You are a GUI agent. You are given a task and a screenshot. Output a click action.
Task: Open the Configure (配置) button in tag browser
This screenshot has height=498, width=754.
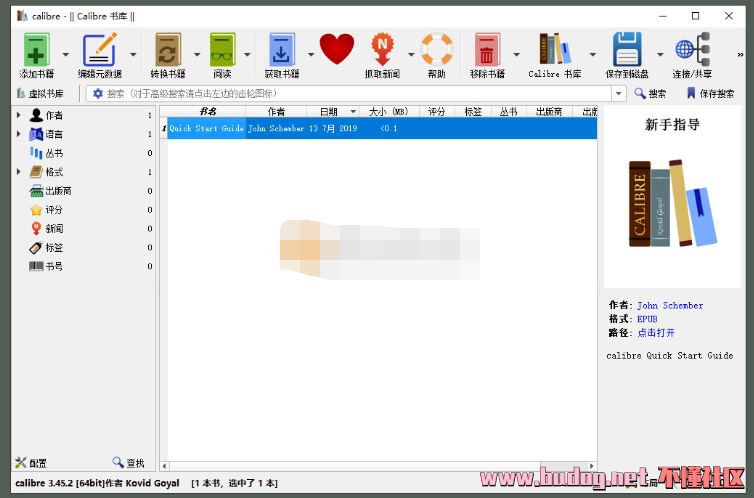31,462
